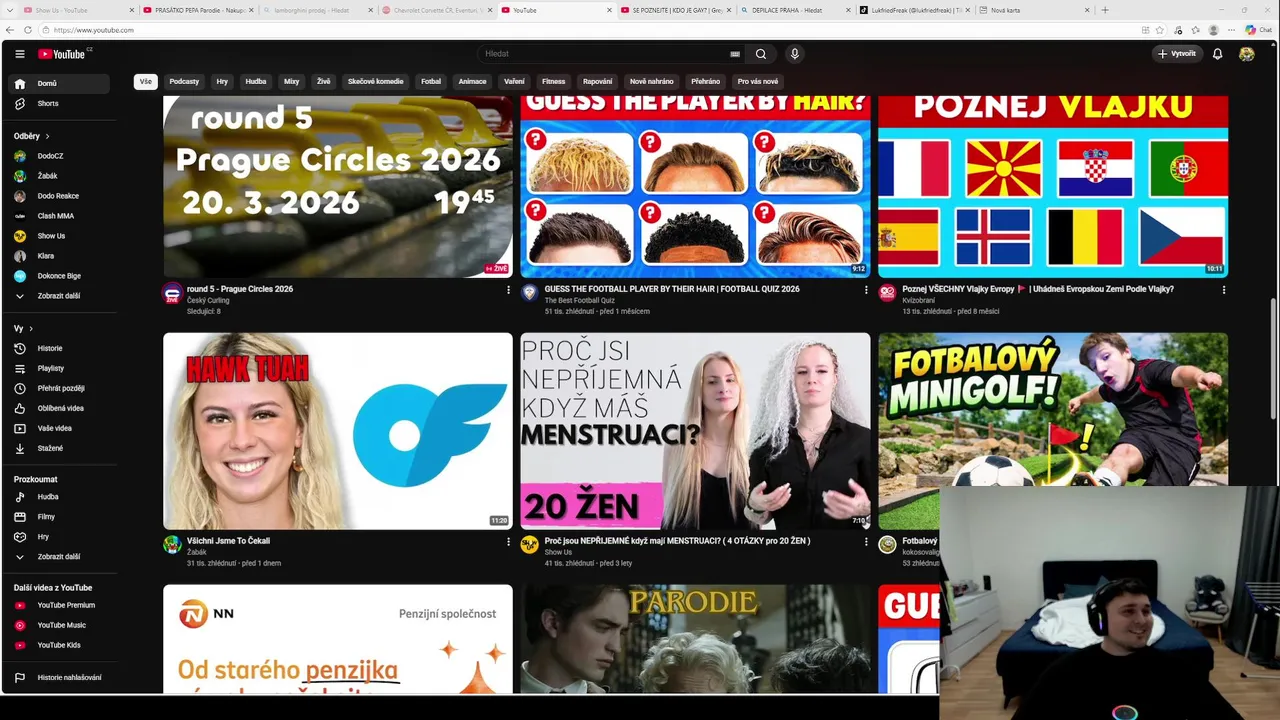Open the Poznej vlajku flags thumbnail
The height and width of the screenshot is (720, 1280).
(1053, 186)
